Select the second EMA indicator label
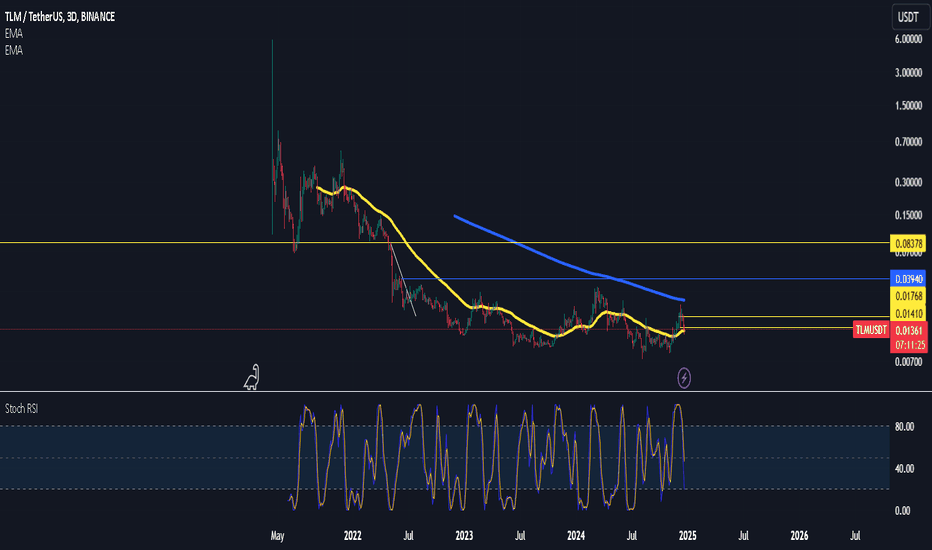The width and height of the screenshot is (932, 550). click(x=14, y=51)
